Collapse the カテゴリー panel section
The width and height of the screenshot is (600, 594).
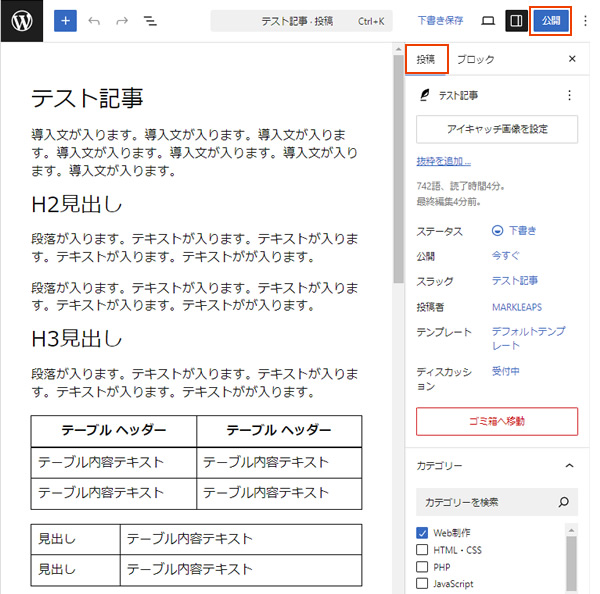(x=569, y=465)
